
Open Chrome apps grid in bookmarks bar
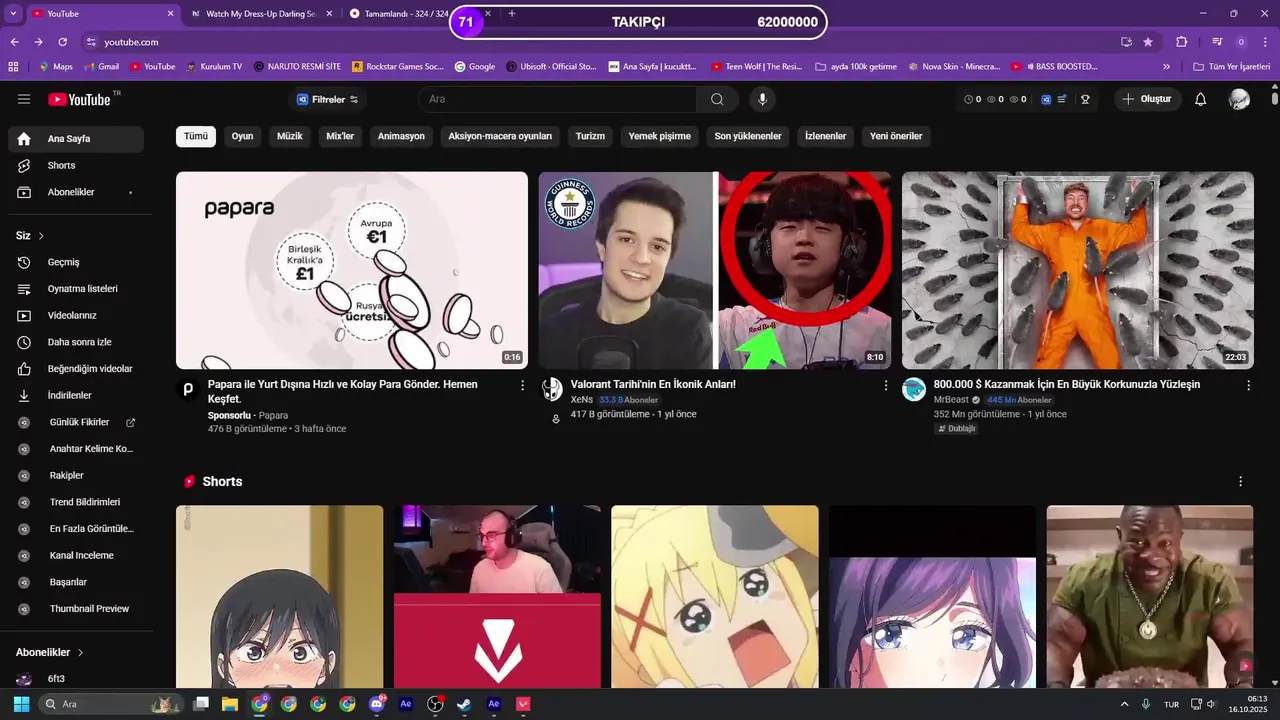point(13,67)
